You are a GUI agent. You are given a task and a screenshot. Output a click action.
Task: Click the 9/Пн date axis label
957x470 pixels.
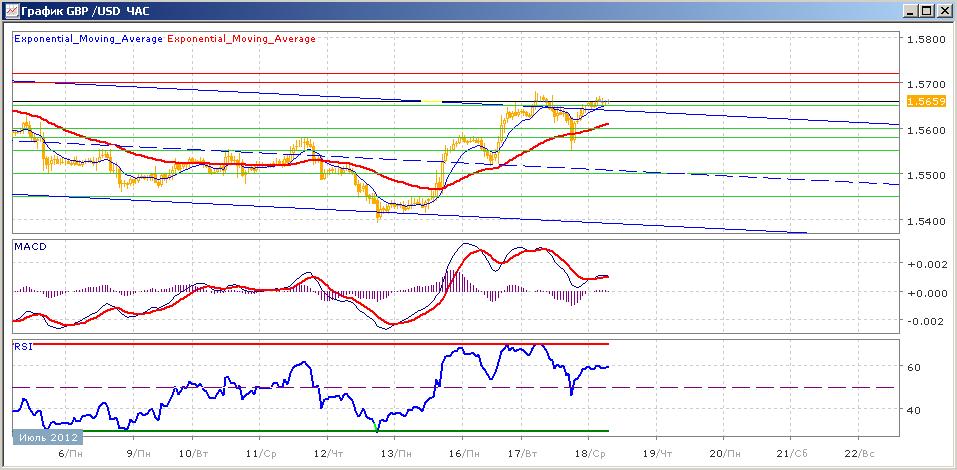click(138, 454)
